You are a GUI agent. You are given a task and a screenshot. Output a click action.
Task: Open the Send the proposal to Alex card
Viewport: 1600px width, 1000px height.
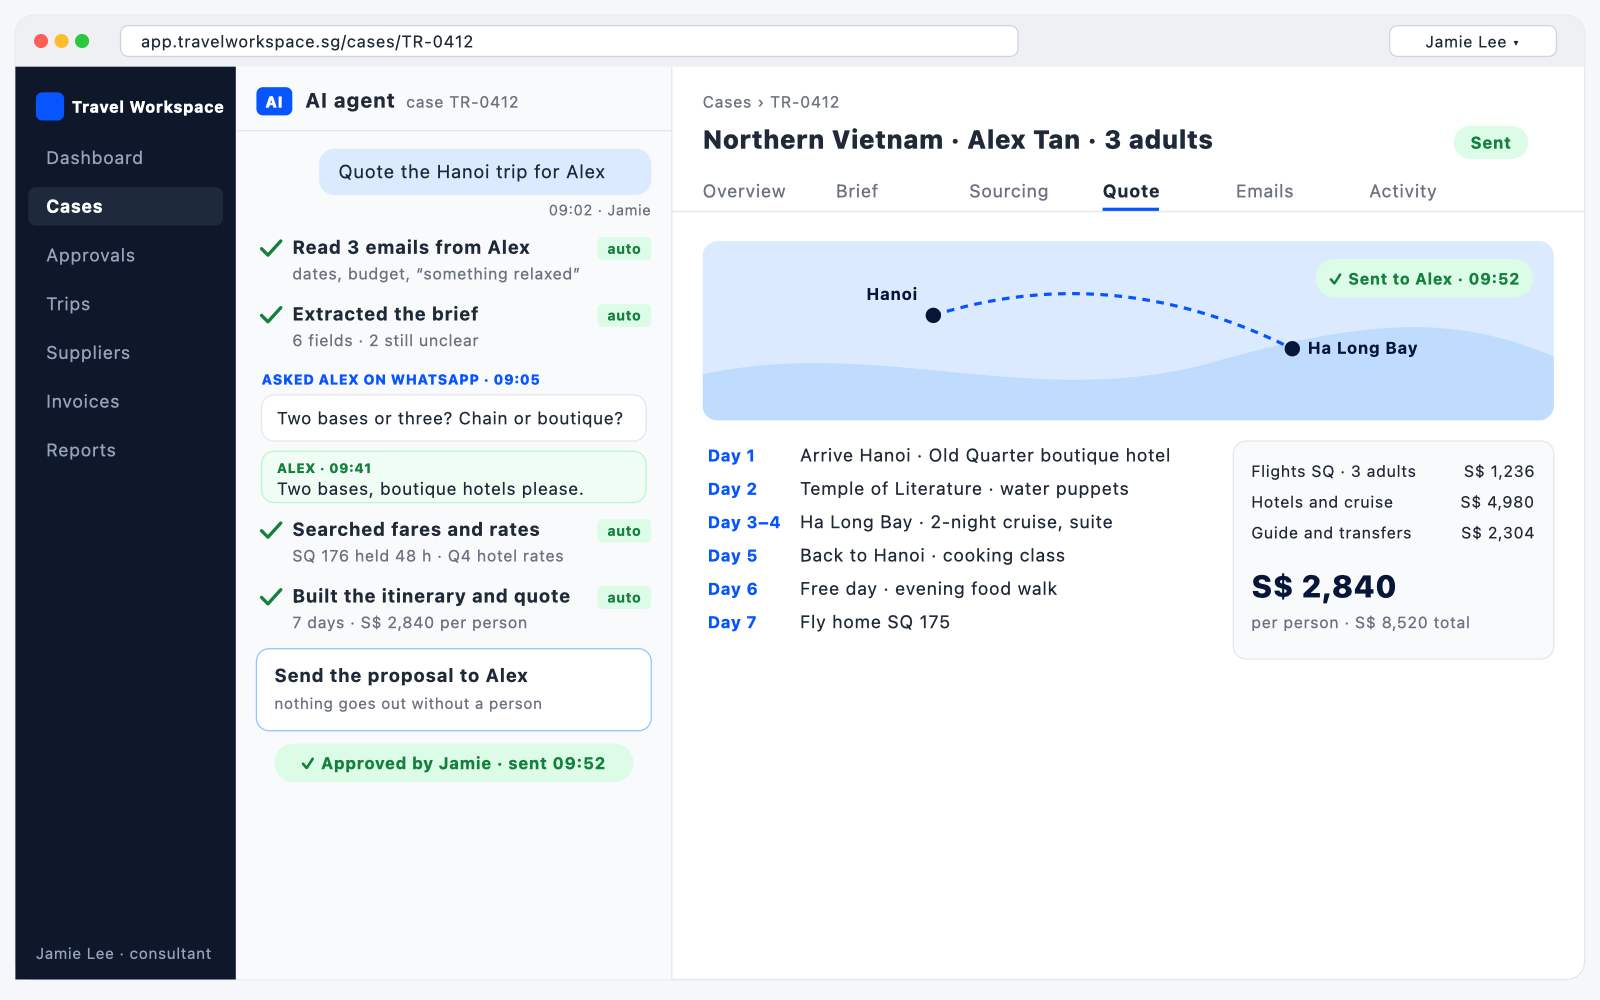(454, 690)
